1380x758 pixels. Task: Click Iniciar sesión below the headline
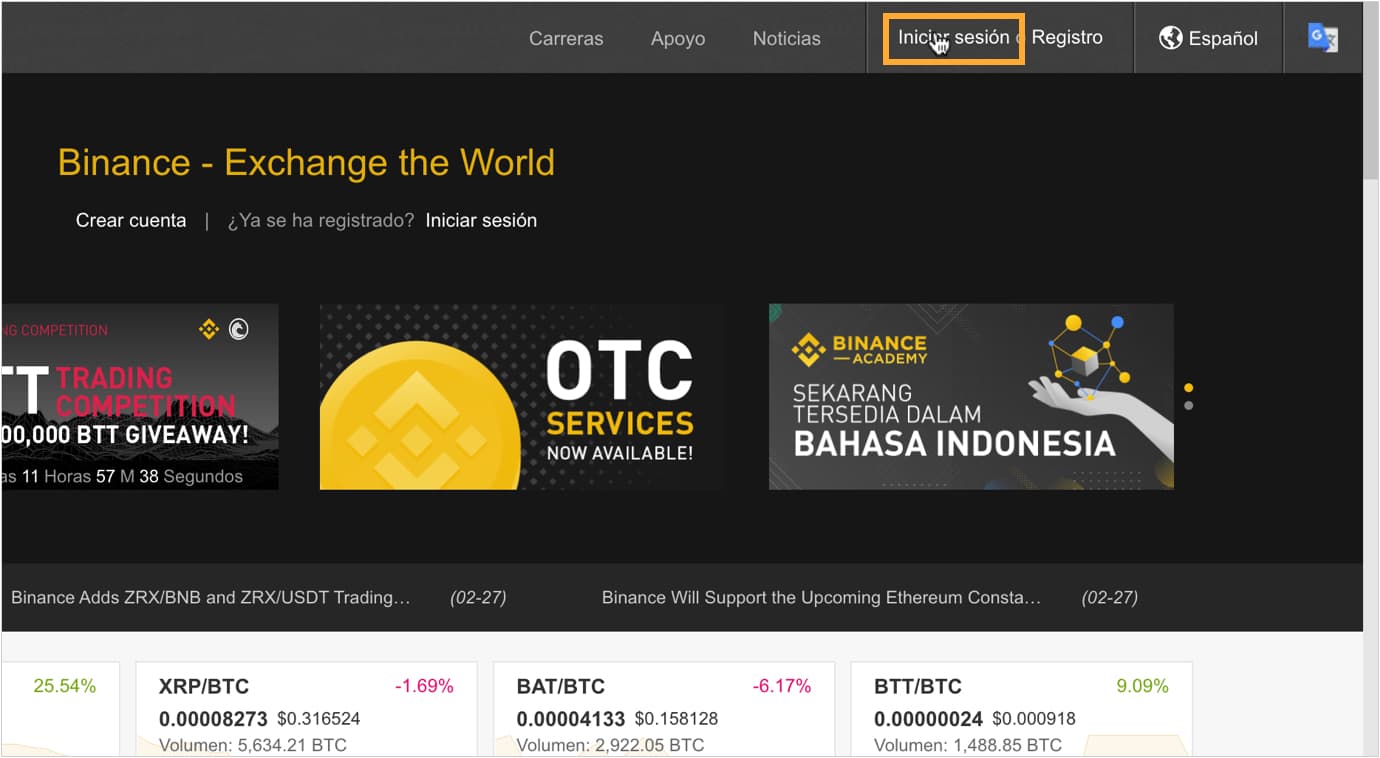pos(481,220)
